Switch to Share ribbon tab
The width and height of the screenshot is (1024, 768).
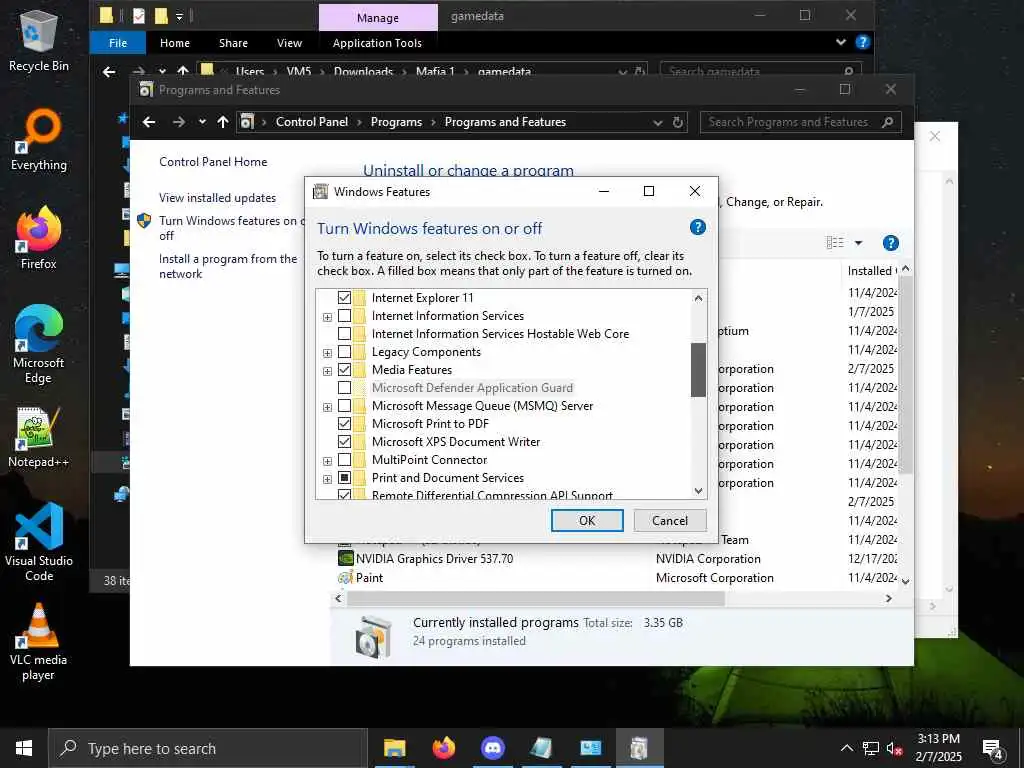pyautogui.click(x=233, y=43)
